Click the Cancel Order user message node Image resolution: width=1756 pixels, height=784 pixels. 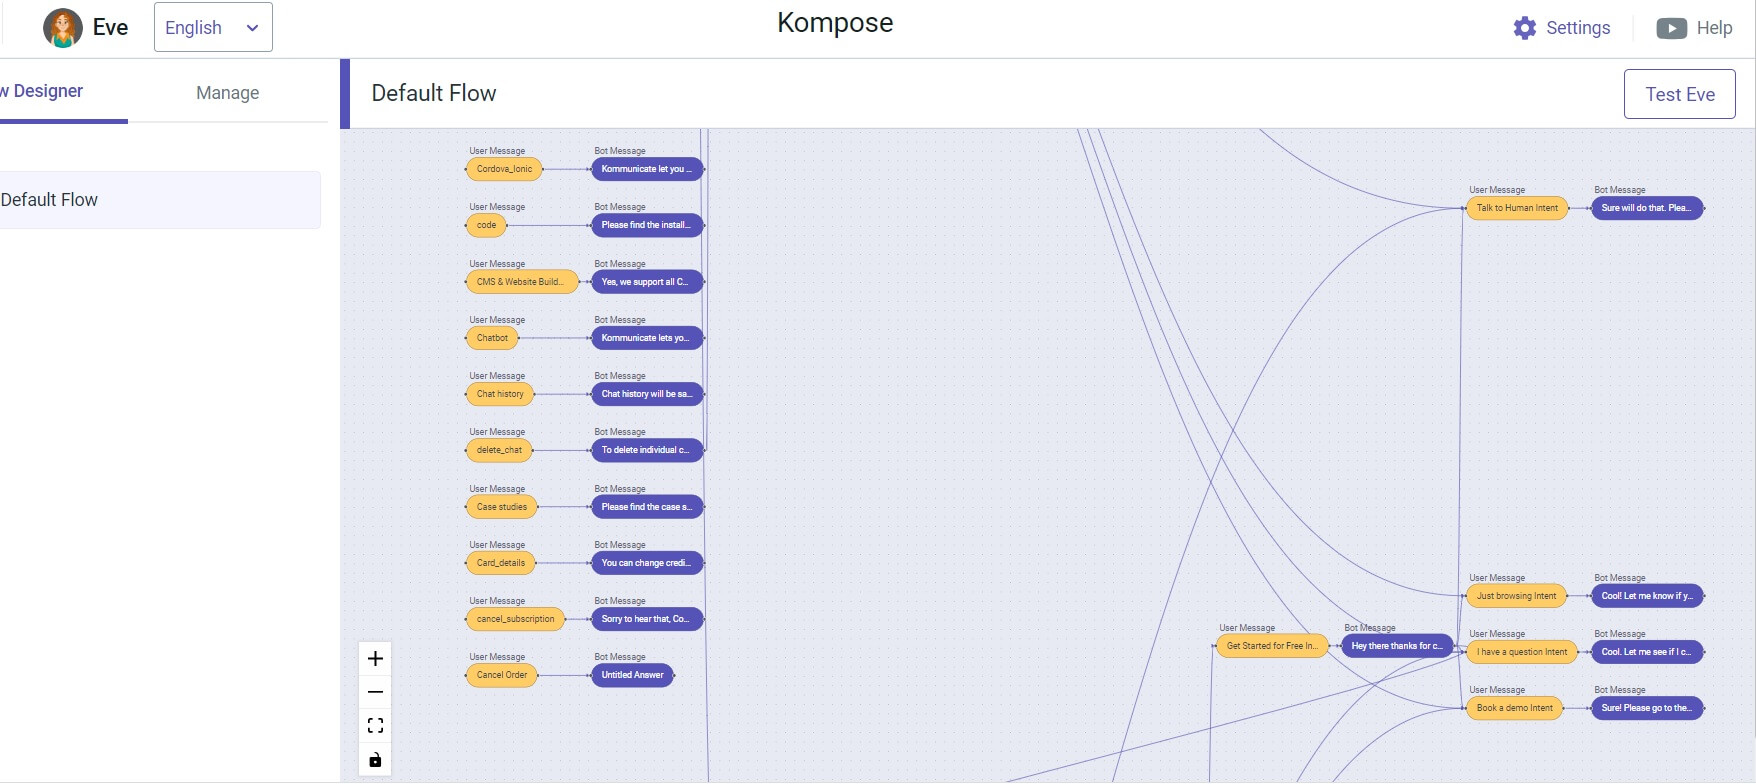click(502, 675)
